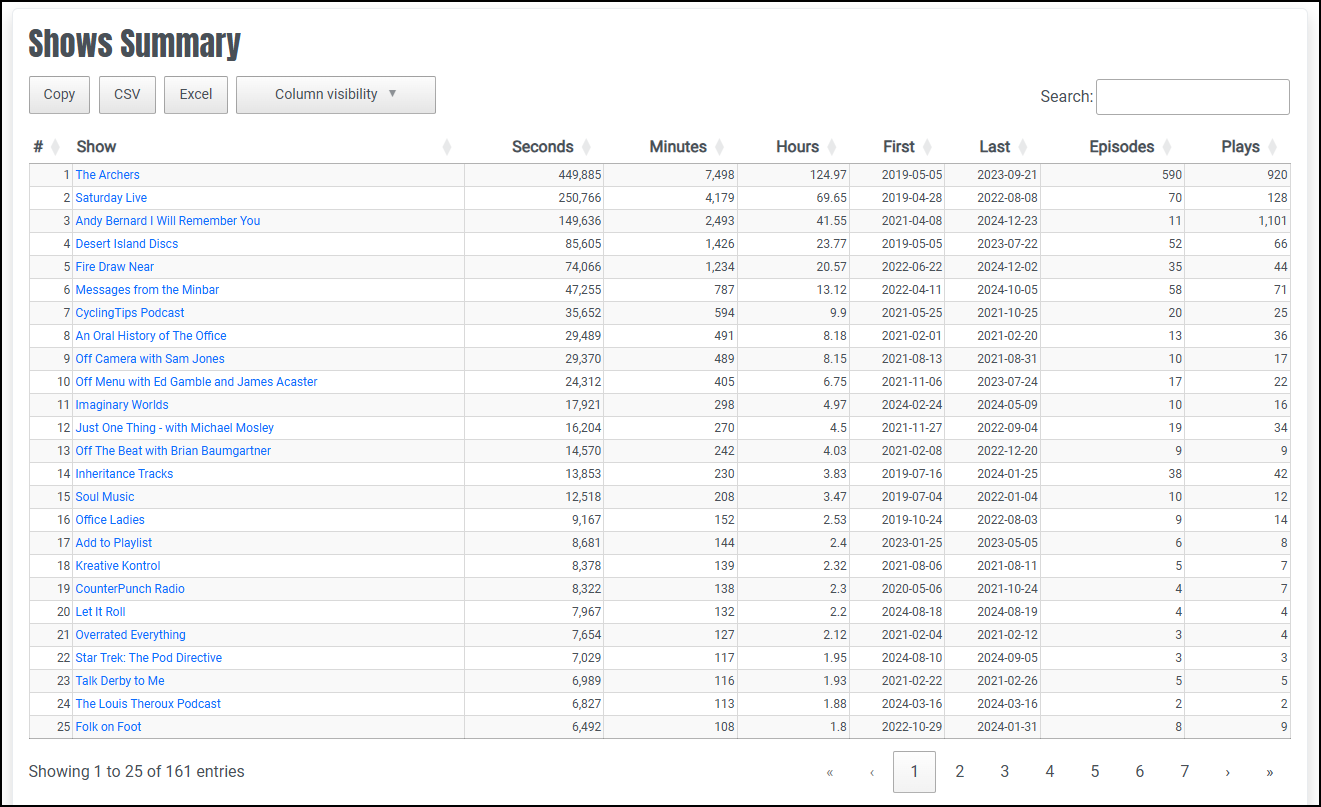Image resolution: width=1321 pixels, height=807 pixels.
Task: Open Off Camera with Sam Jones link
Action: coord(150,359)
